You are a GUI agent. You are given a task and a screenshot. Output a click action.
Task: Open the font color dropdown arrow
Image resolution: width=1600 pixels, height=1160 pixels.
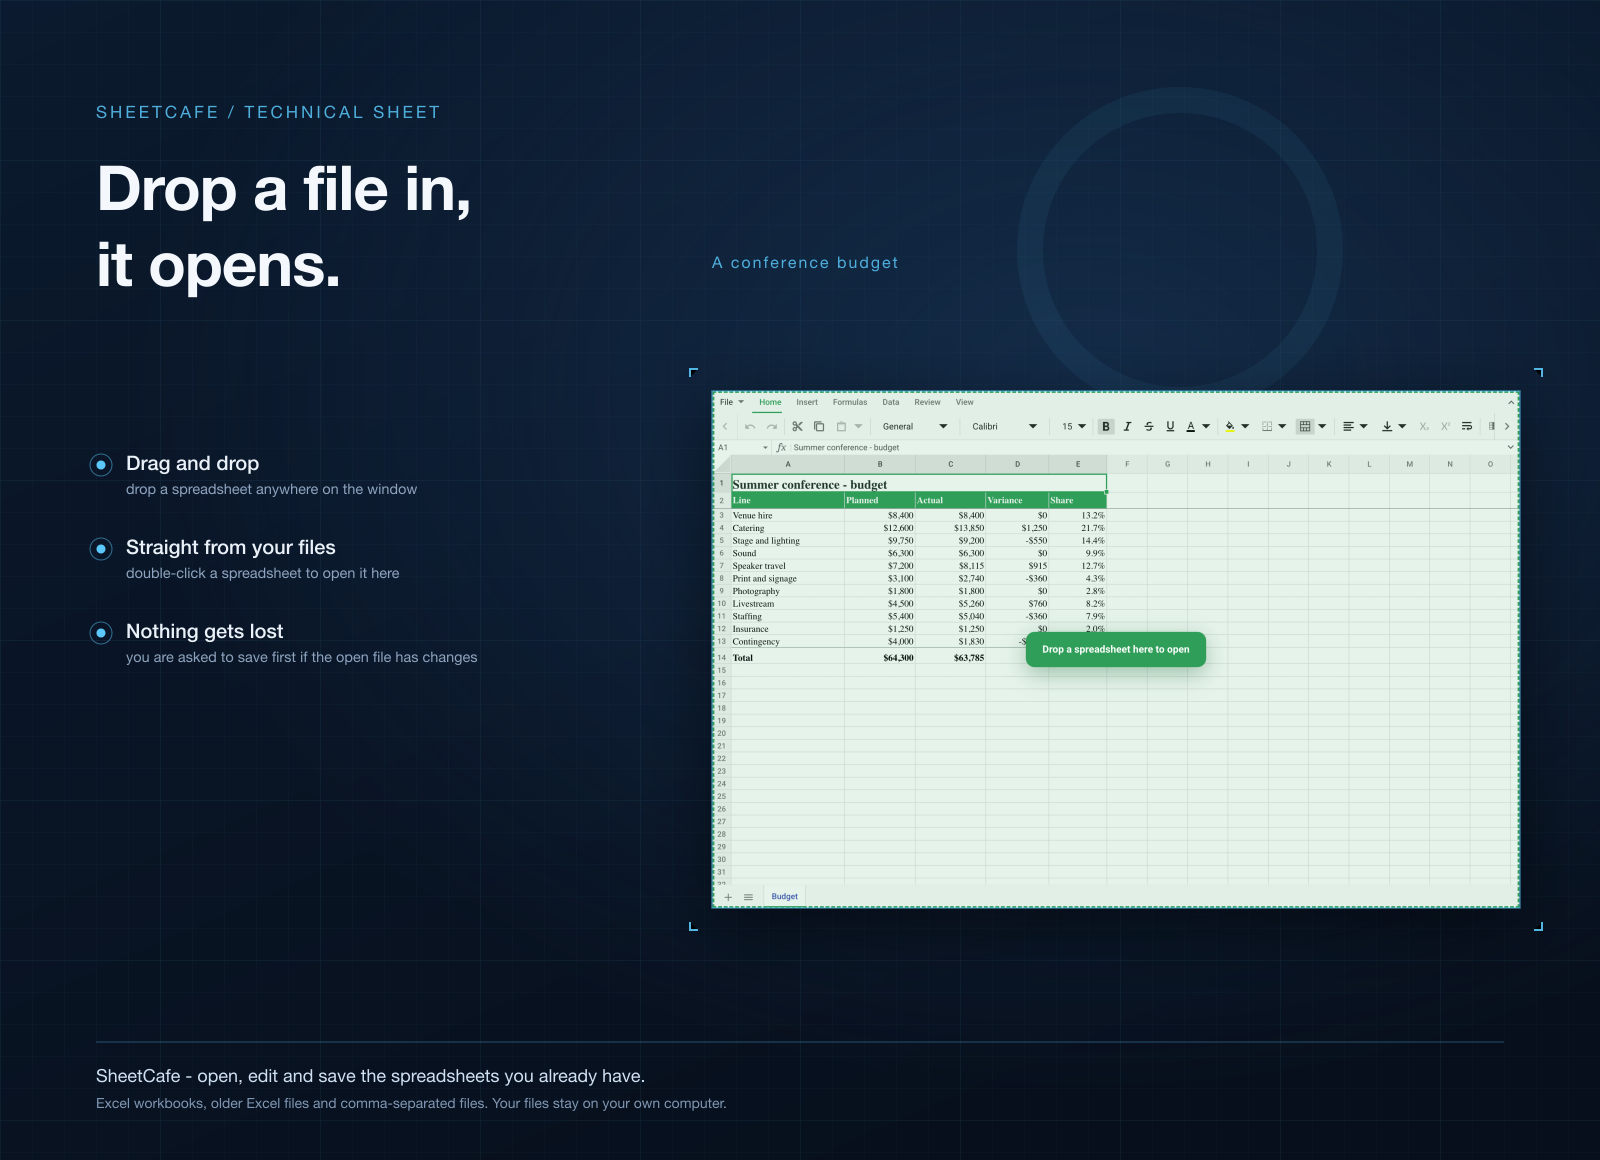(1206, 427)
